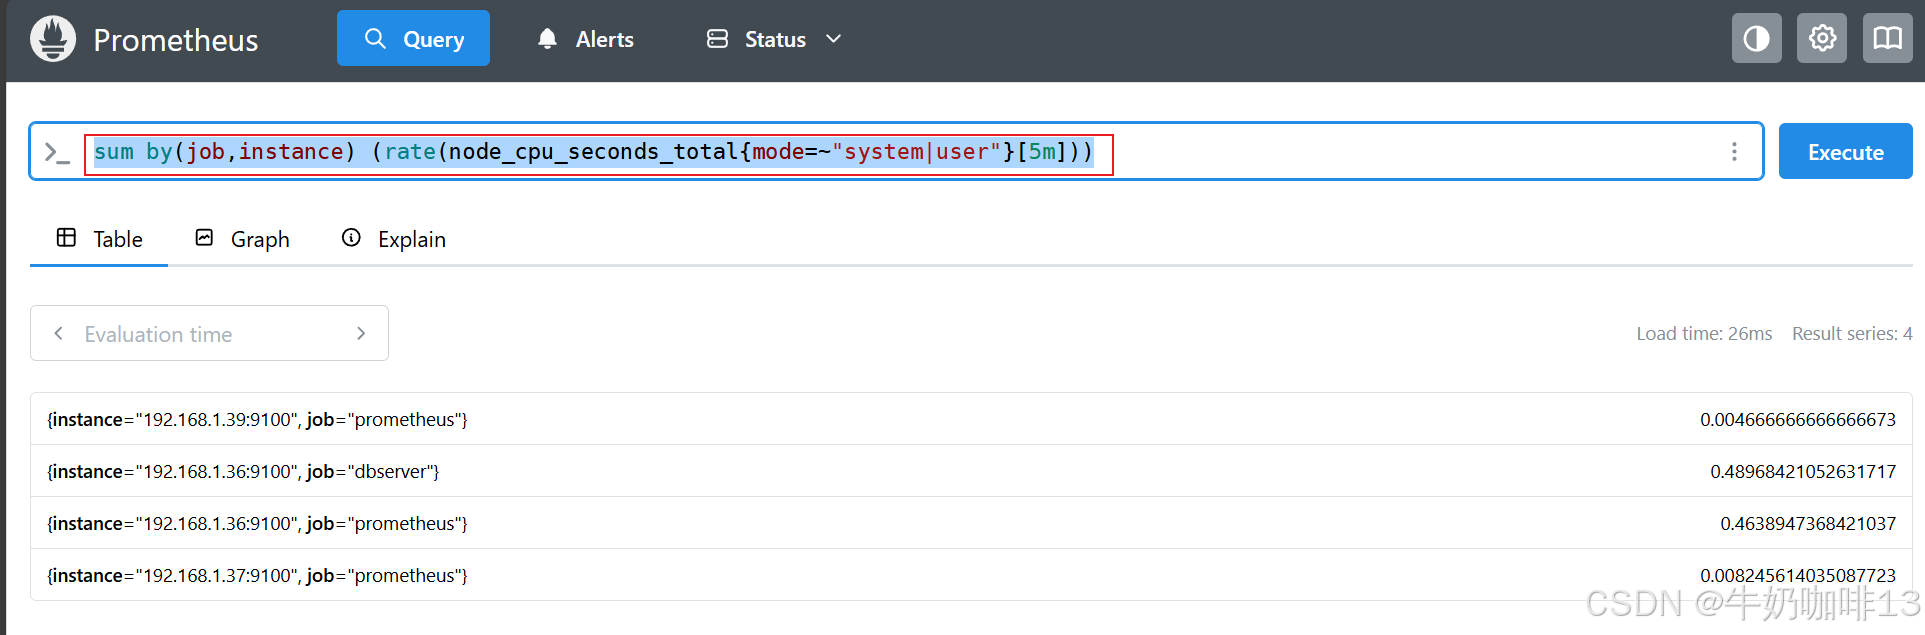Viewport: 1925px width, 635px height.
Task: Click the Status server icon
Action: 717,39
